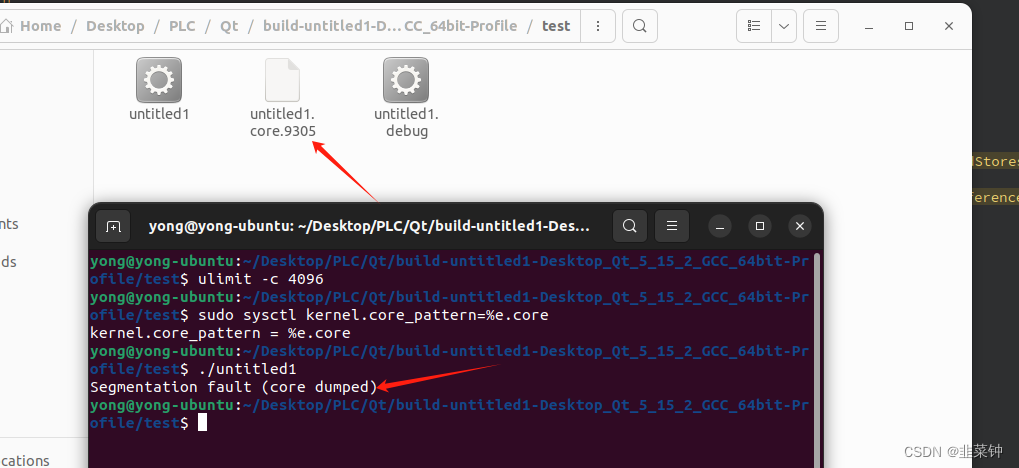Minimize the file manager window
Screen dimensions: 1019x468
click(x=870, y=26)
